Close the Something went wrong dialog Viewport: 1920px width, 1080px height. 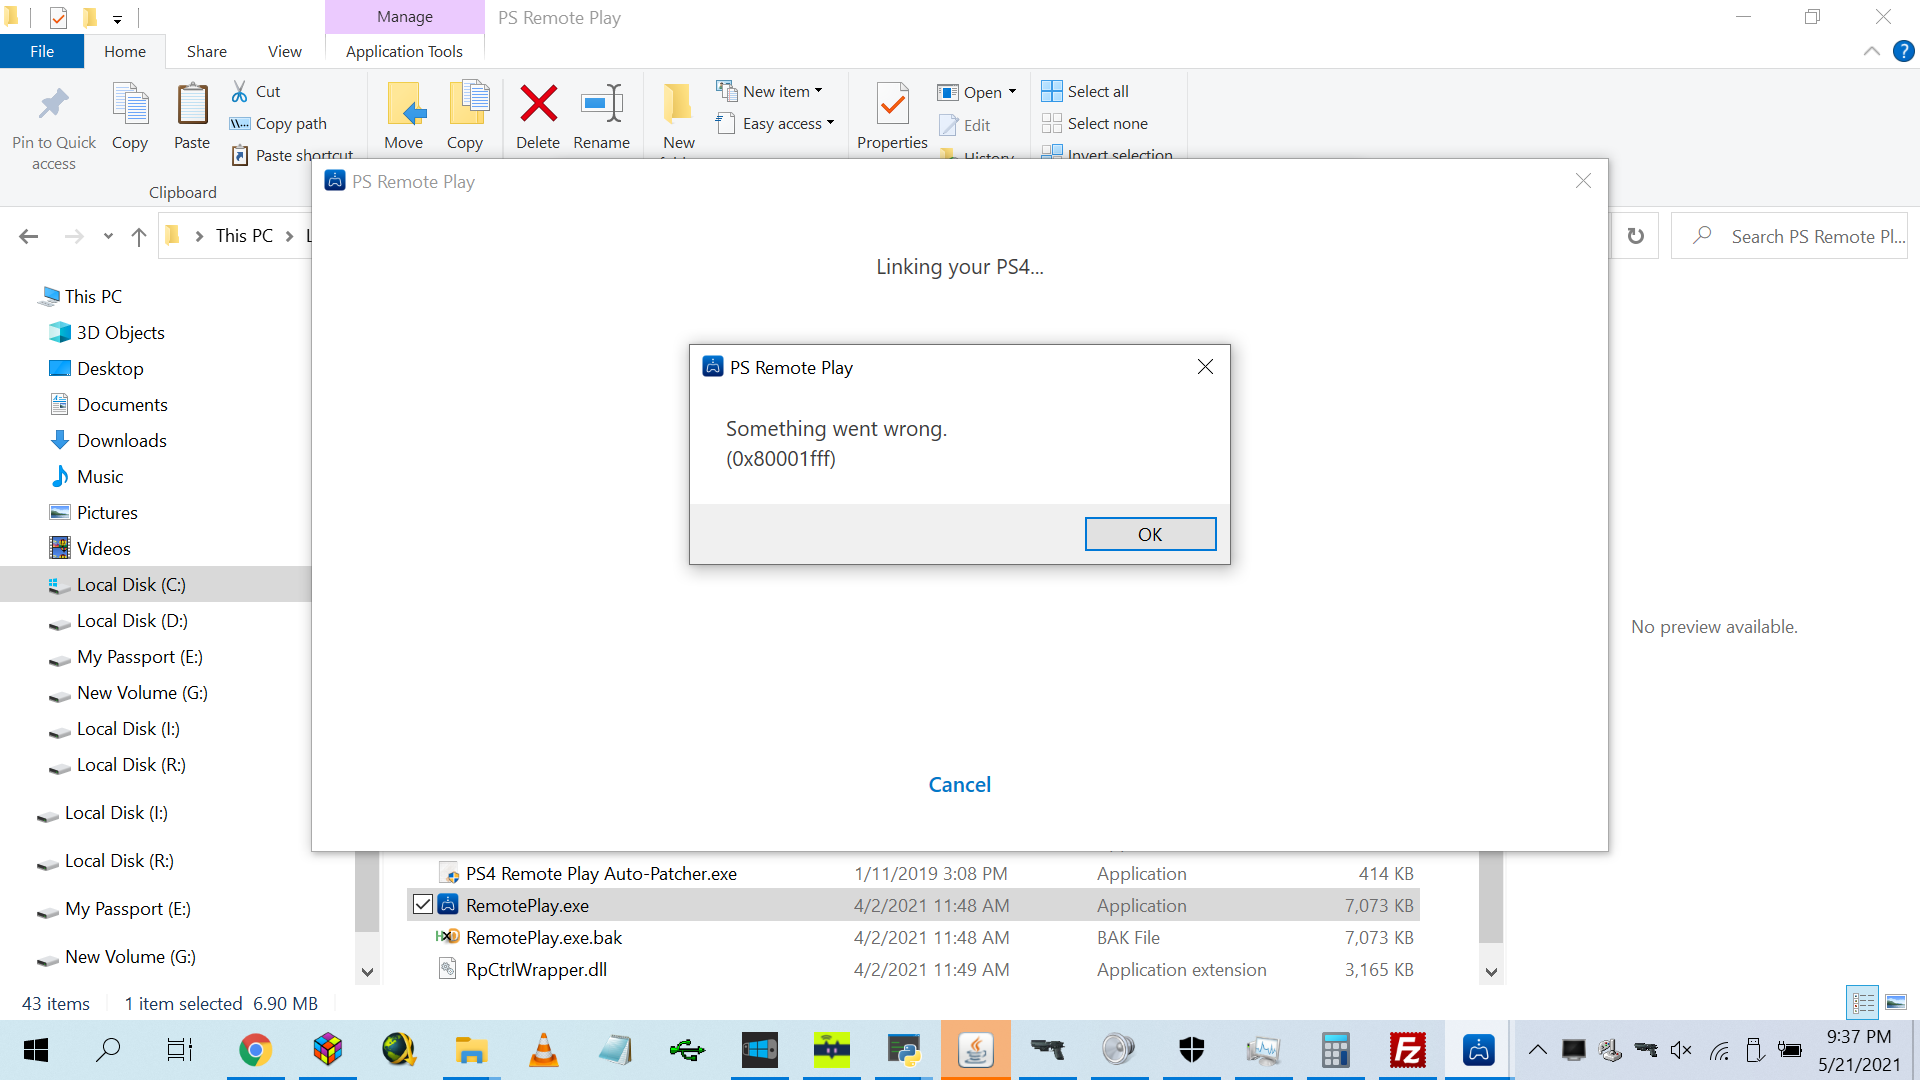point(1205,367)
